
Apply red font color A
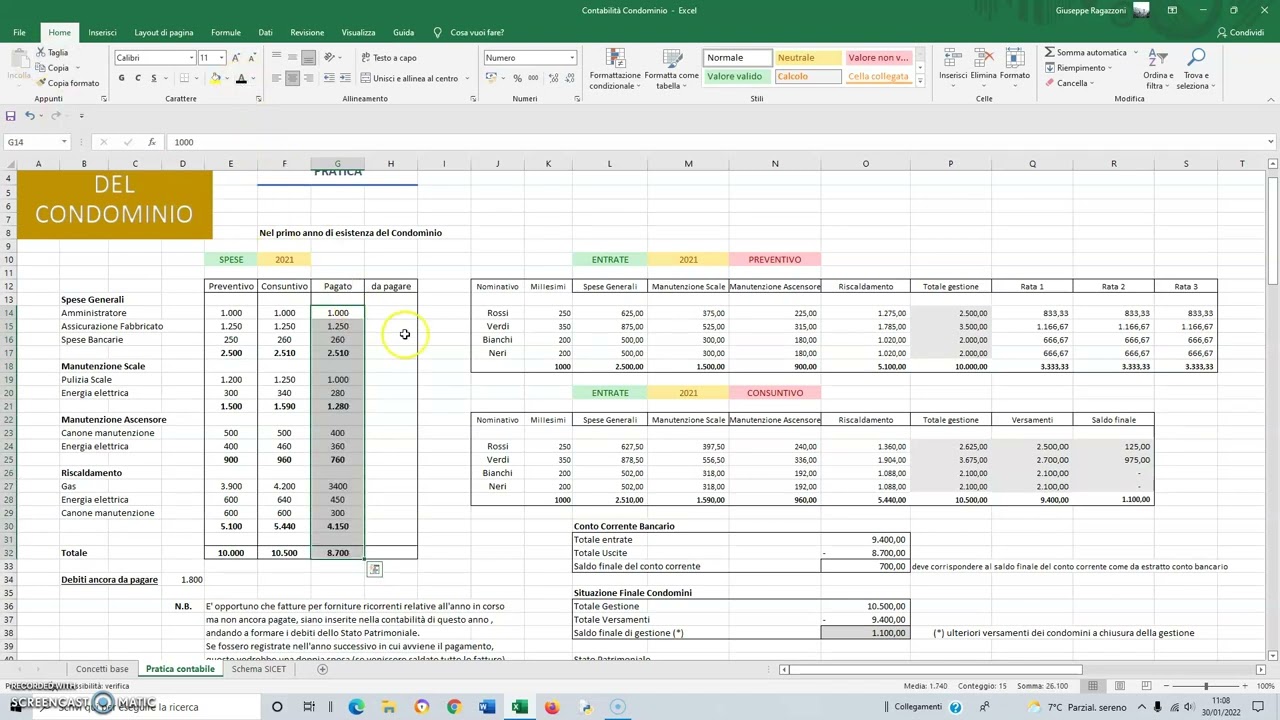241,78
